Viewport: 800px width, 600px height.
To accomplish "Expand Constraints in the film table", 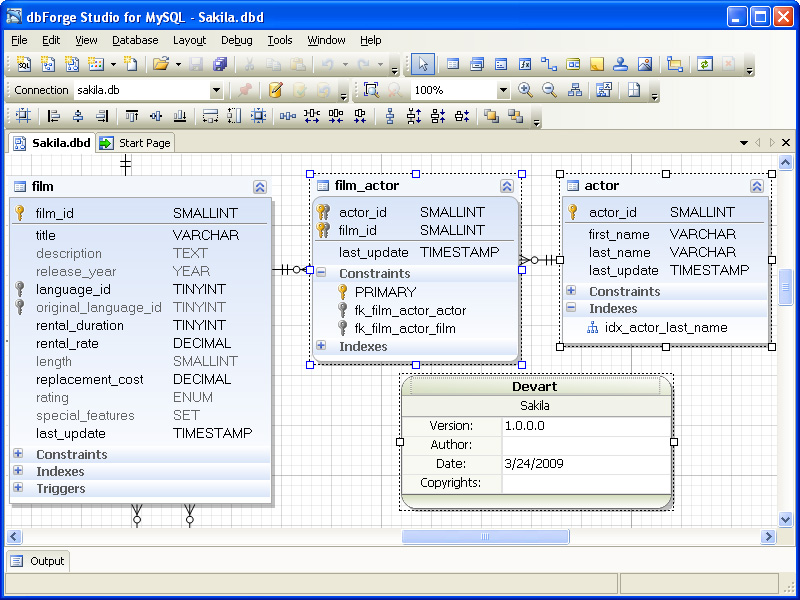I will (x=18, y=453).
